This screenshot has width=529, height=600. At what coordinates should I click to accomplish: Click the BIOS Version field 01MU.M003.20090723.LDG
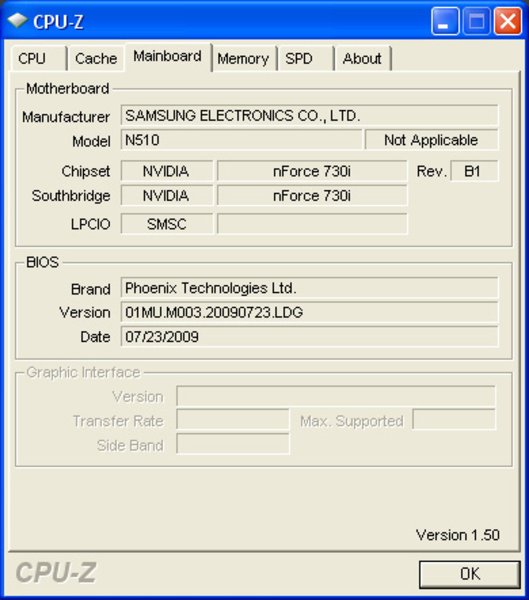click(309, 312)
